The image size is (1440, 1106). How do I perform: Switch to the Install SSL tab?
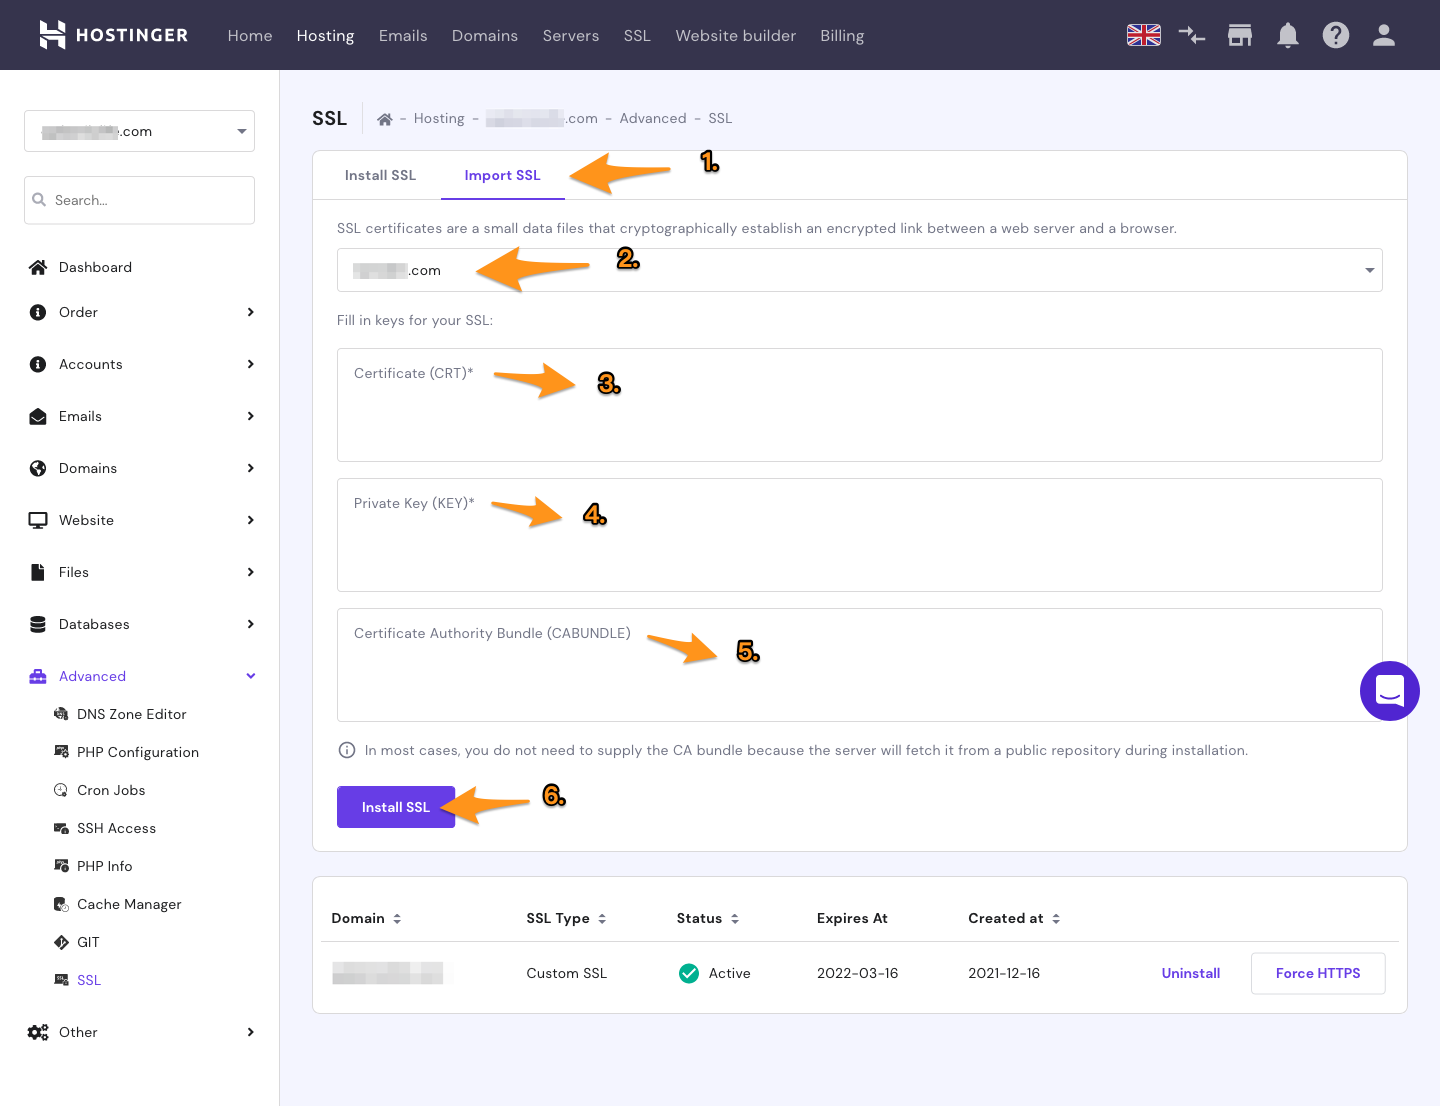click(x=380, y=175)
